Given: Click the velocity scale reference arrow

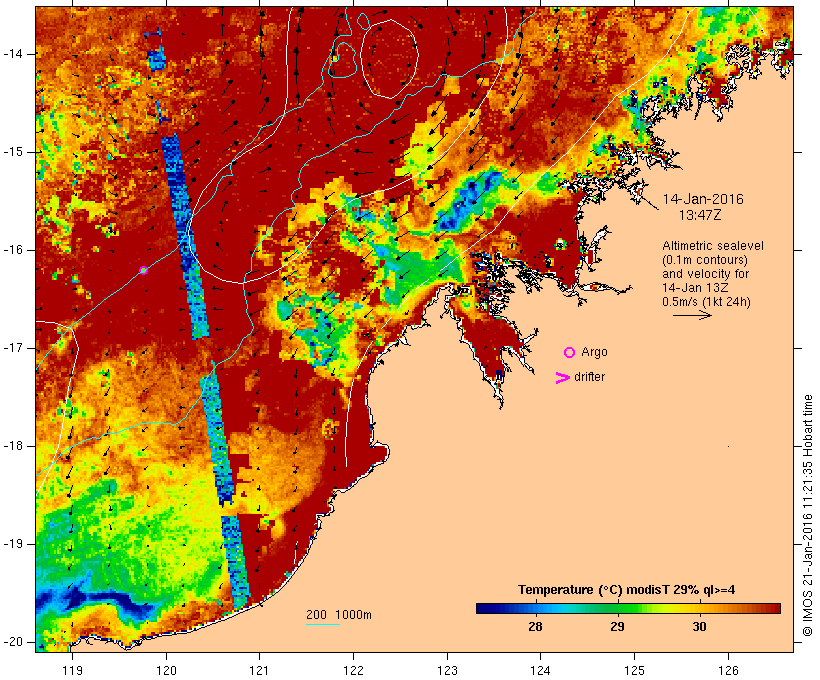Looking at the screenshot, I should [692, 315].
